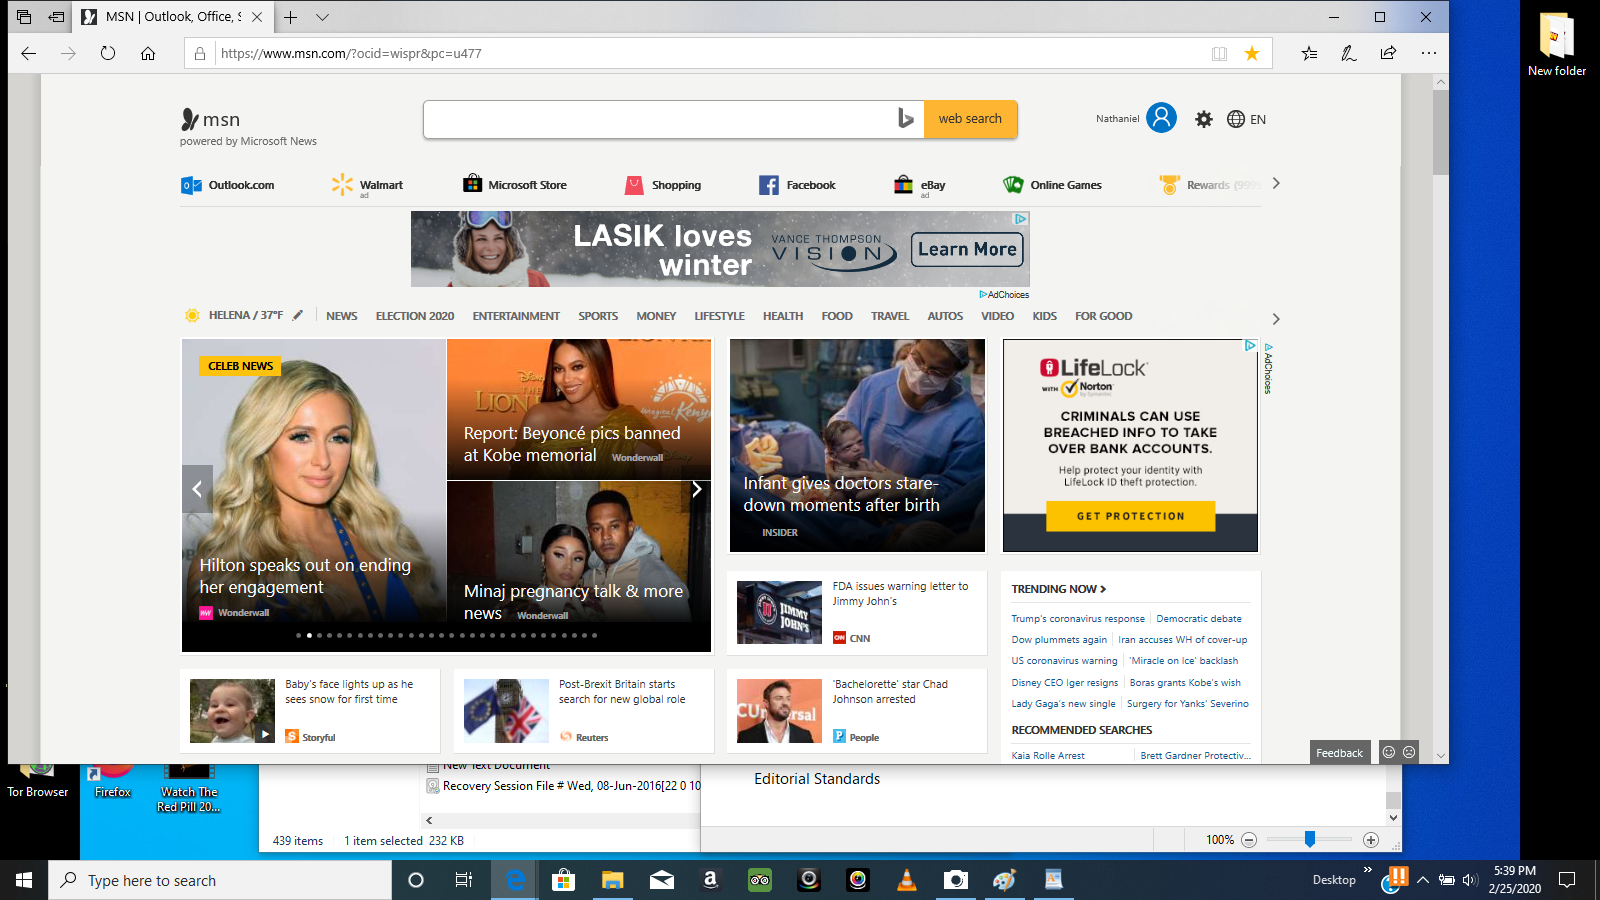Open the Bachelorette star Chad Johnson article
The image size is (1600, 900).
pos(857,711)
